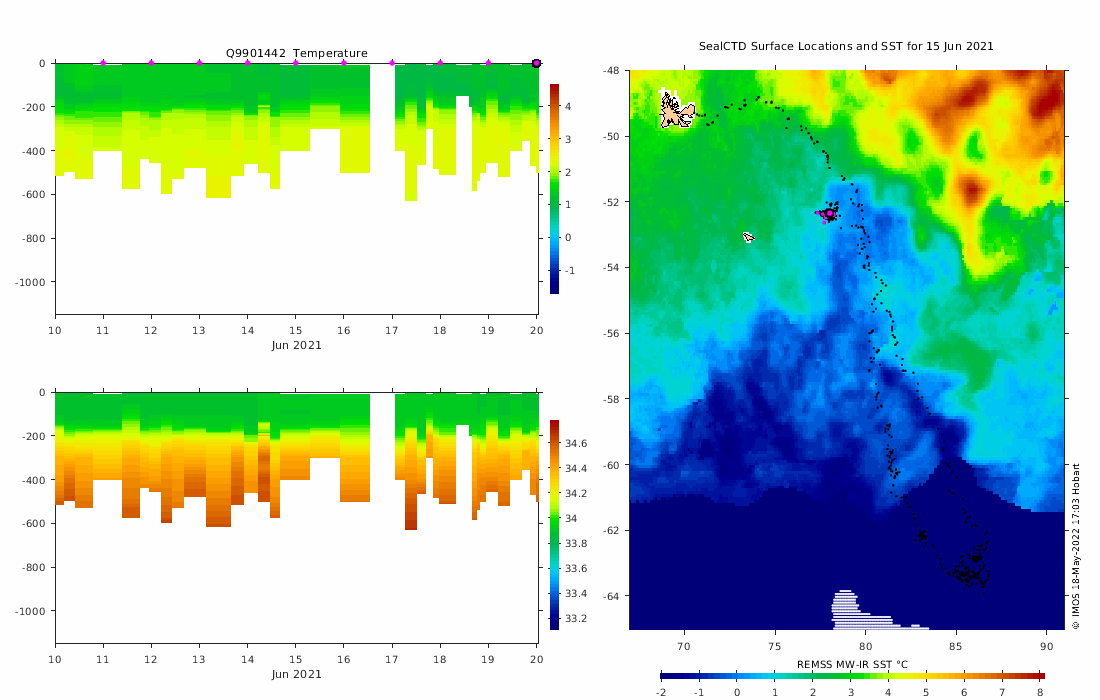Click the "Q9901442 Temperature" plot title

[x=297, y=53]
